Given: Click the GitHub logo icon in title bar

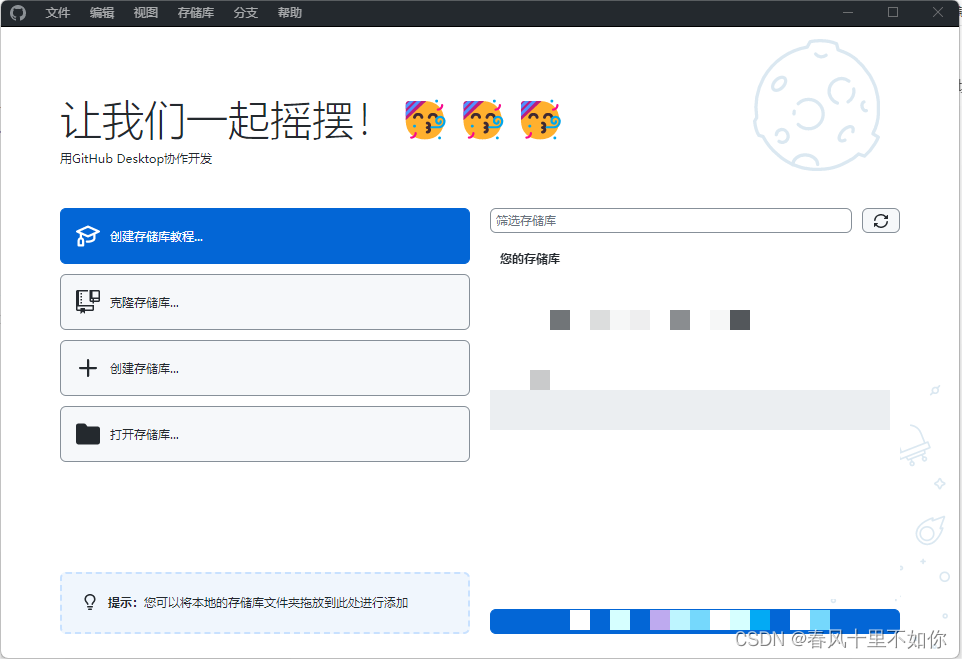Looking at the screenshot, I should 18,13.
